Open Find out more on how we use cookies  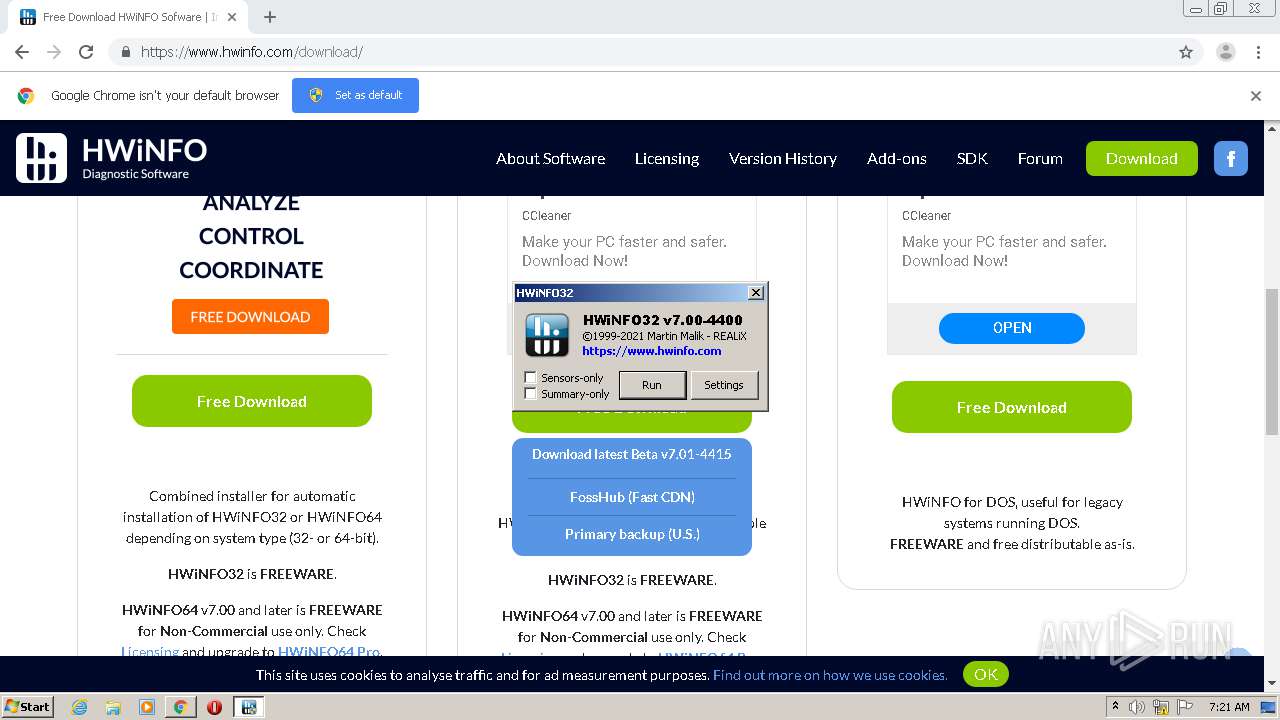[830, 675]
